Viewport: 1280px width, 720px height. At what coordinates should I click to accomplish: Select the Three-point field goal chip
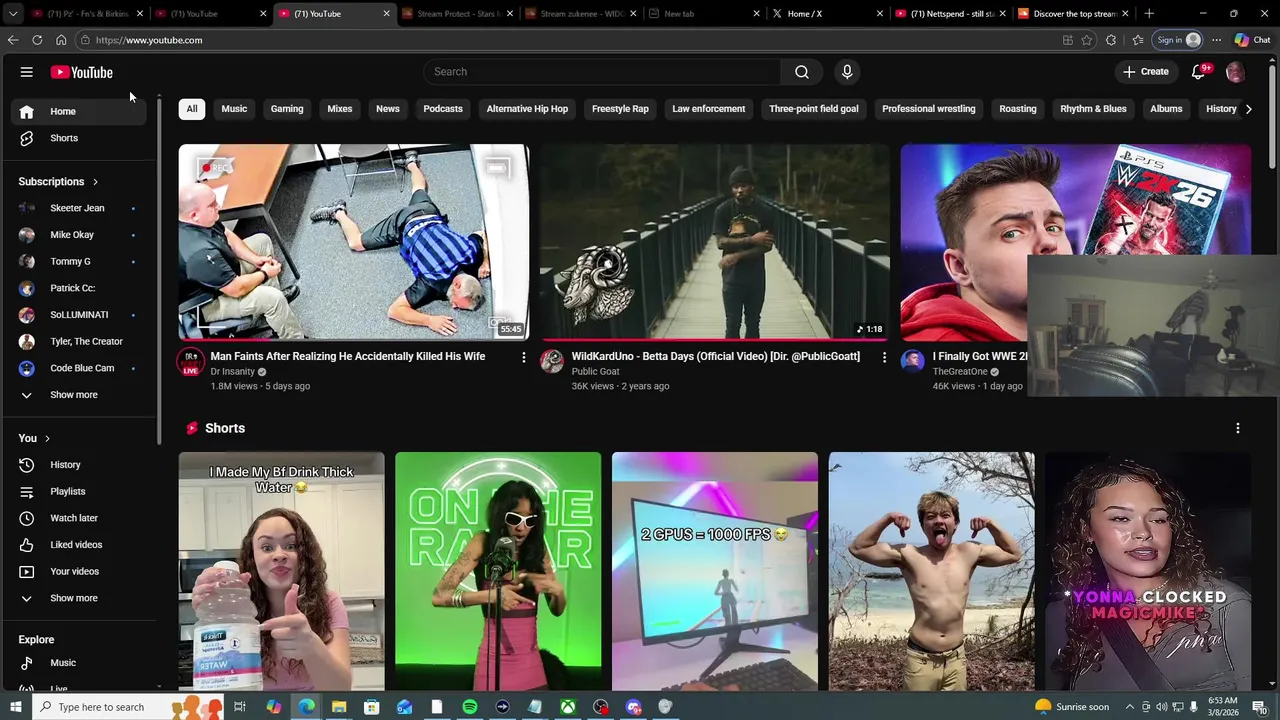click(x=814, y=109)
